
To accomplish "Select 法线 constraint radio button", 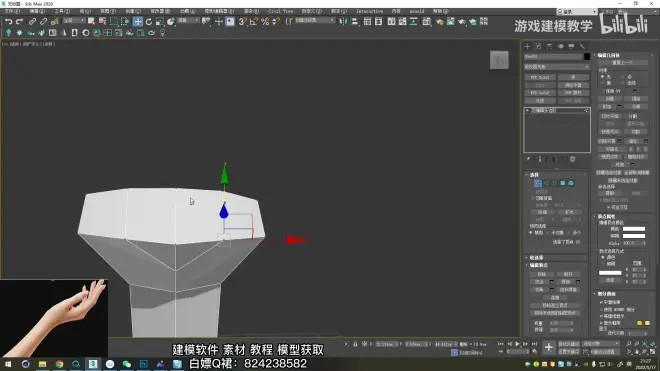I will pos(623,83).
